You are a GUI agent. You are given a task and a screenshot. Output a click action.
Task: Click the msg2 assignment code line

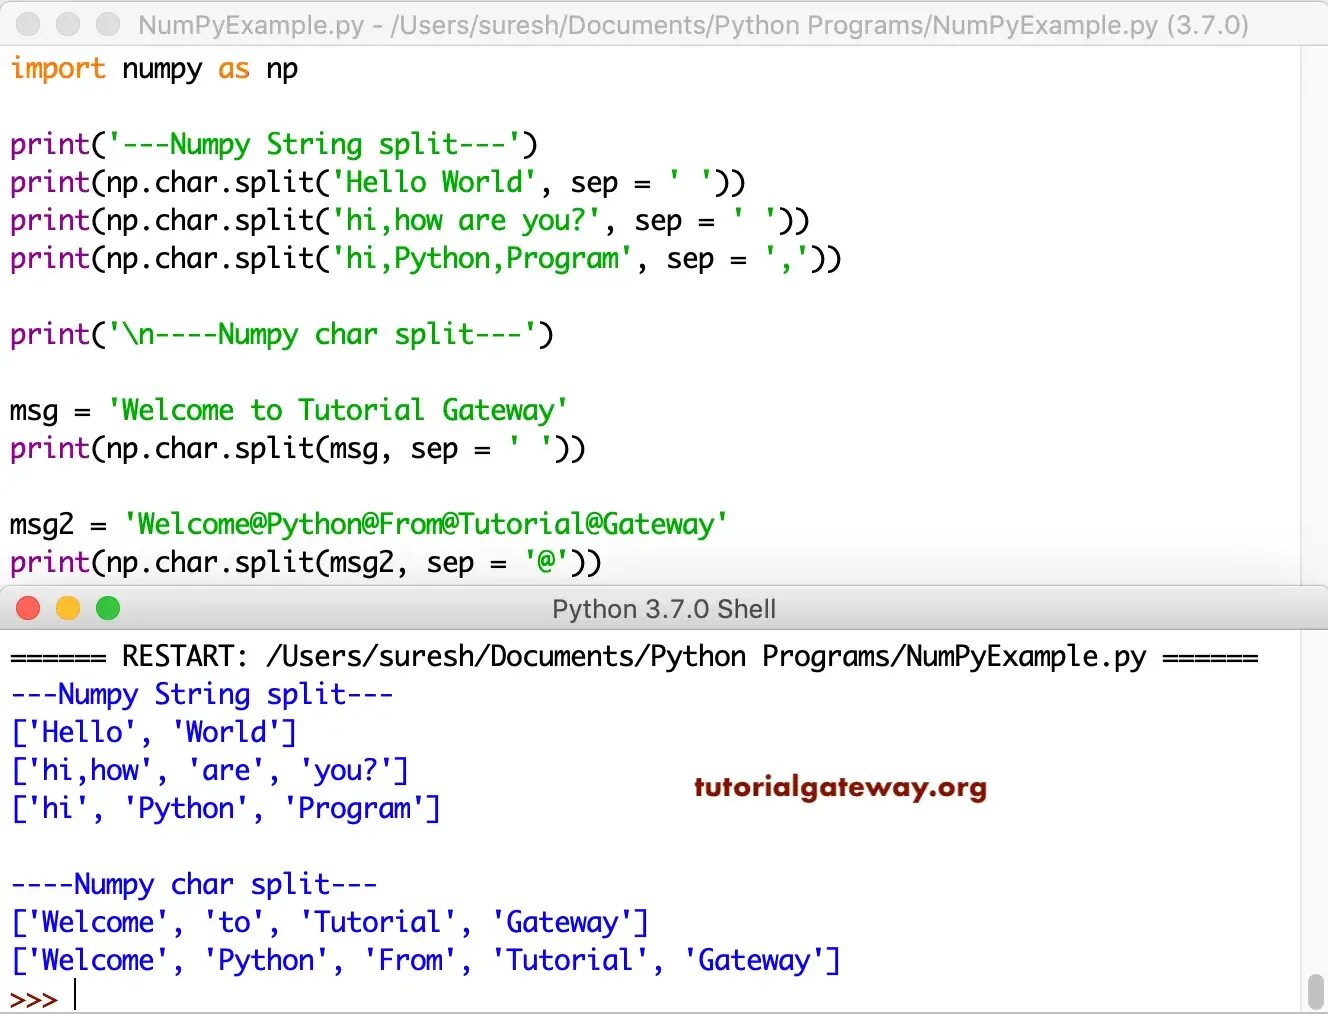(369, 525)
